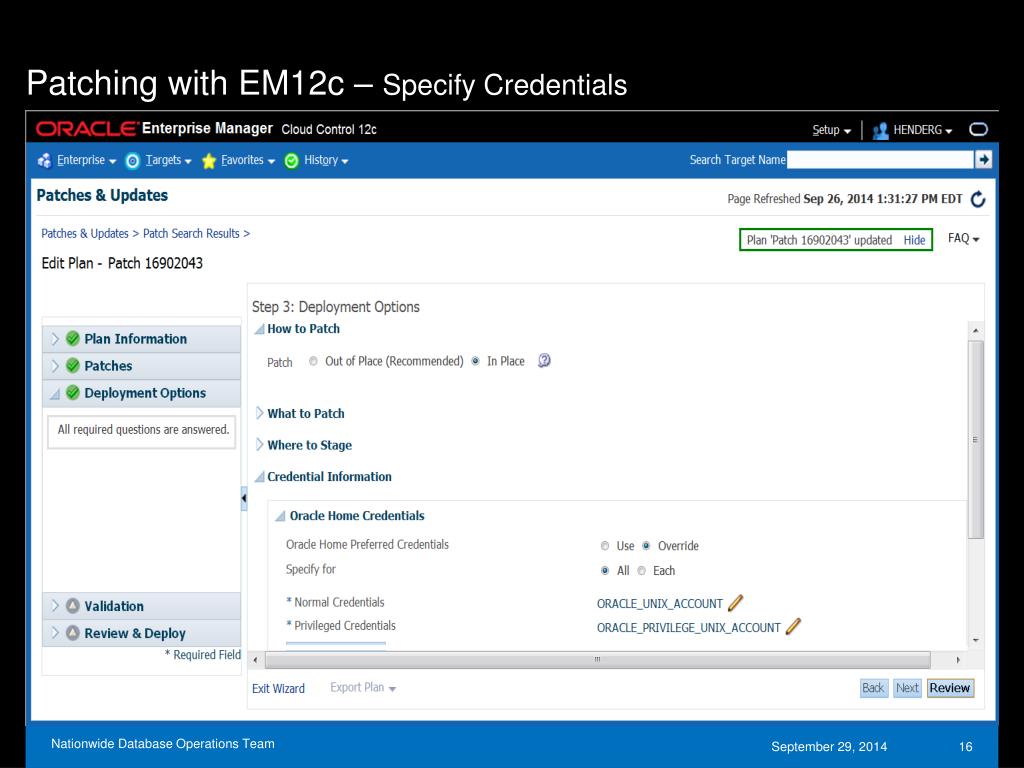Screen dimensions: 1024x768
Task: Collapse the left pane splitter arrow
Action: [x=244, y=498]
